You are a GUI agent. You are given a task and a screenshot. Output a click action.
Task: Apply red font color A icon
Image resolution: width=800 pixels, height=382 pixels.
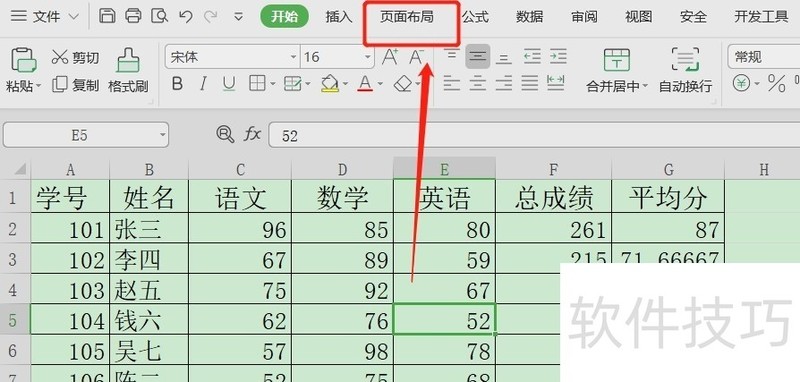[365, 84]
